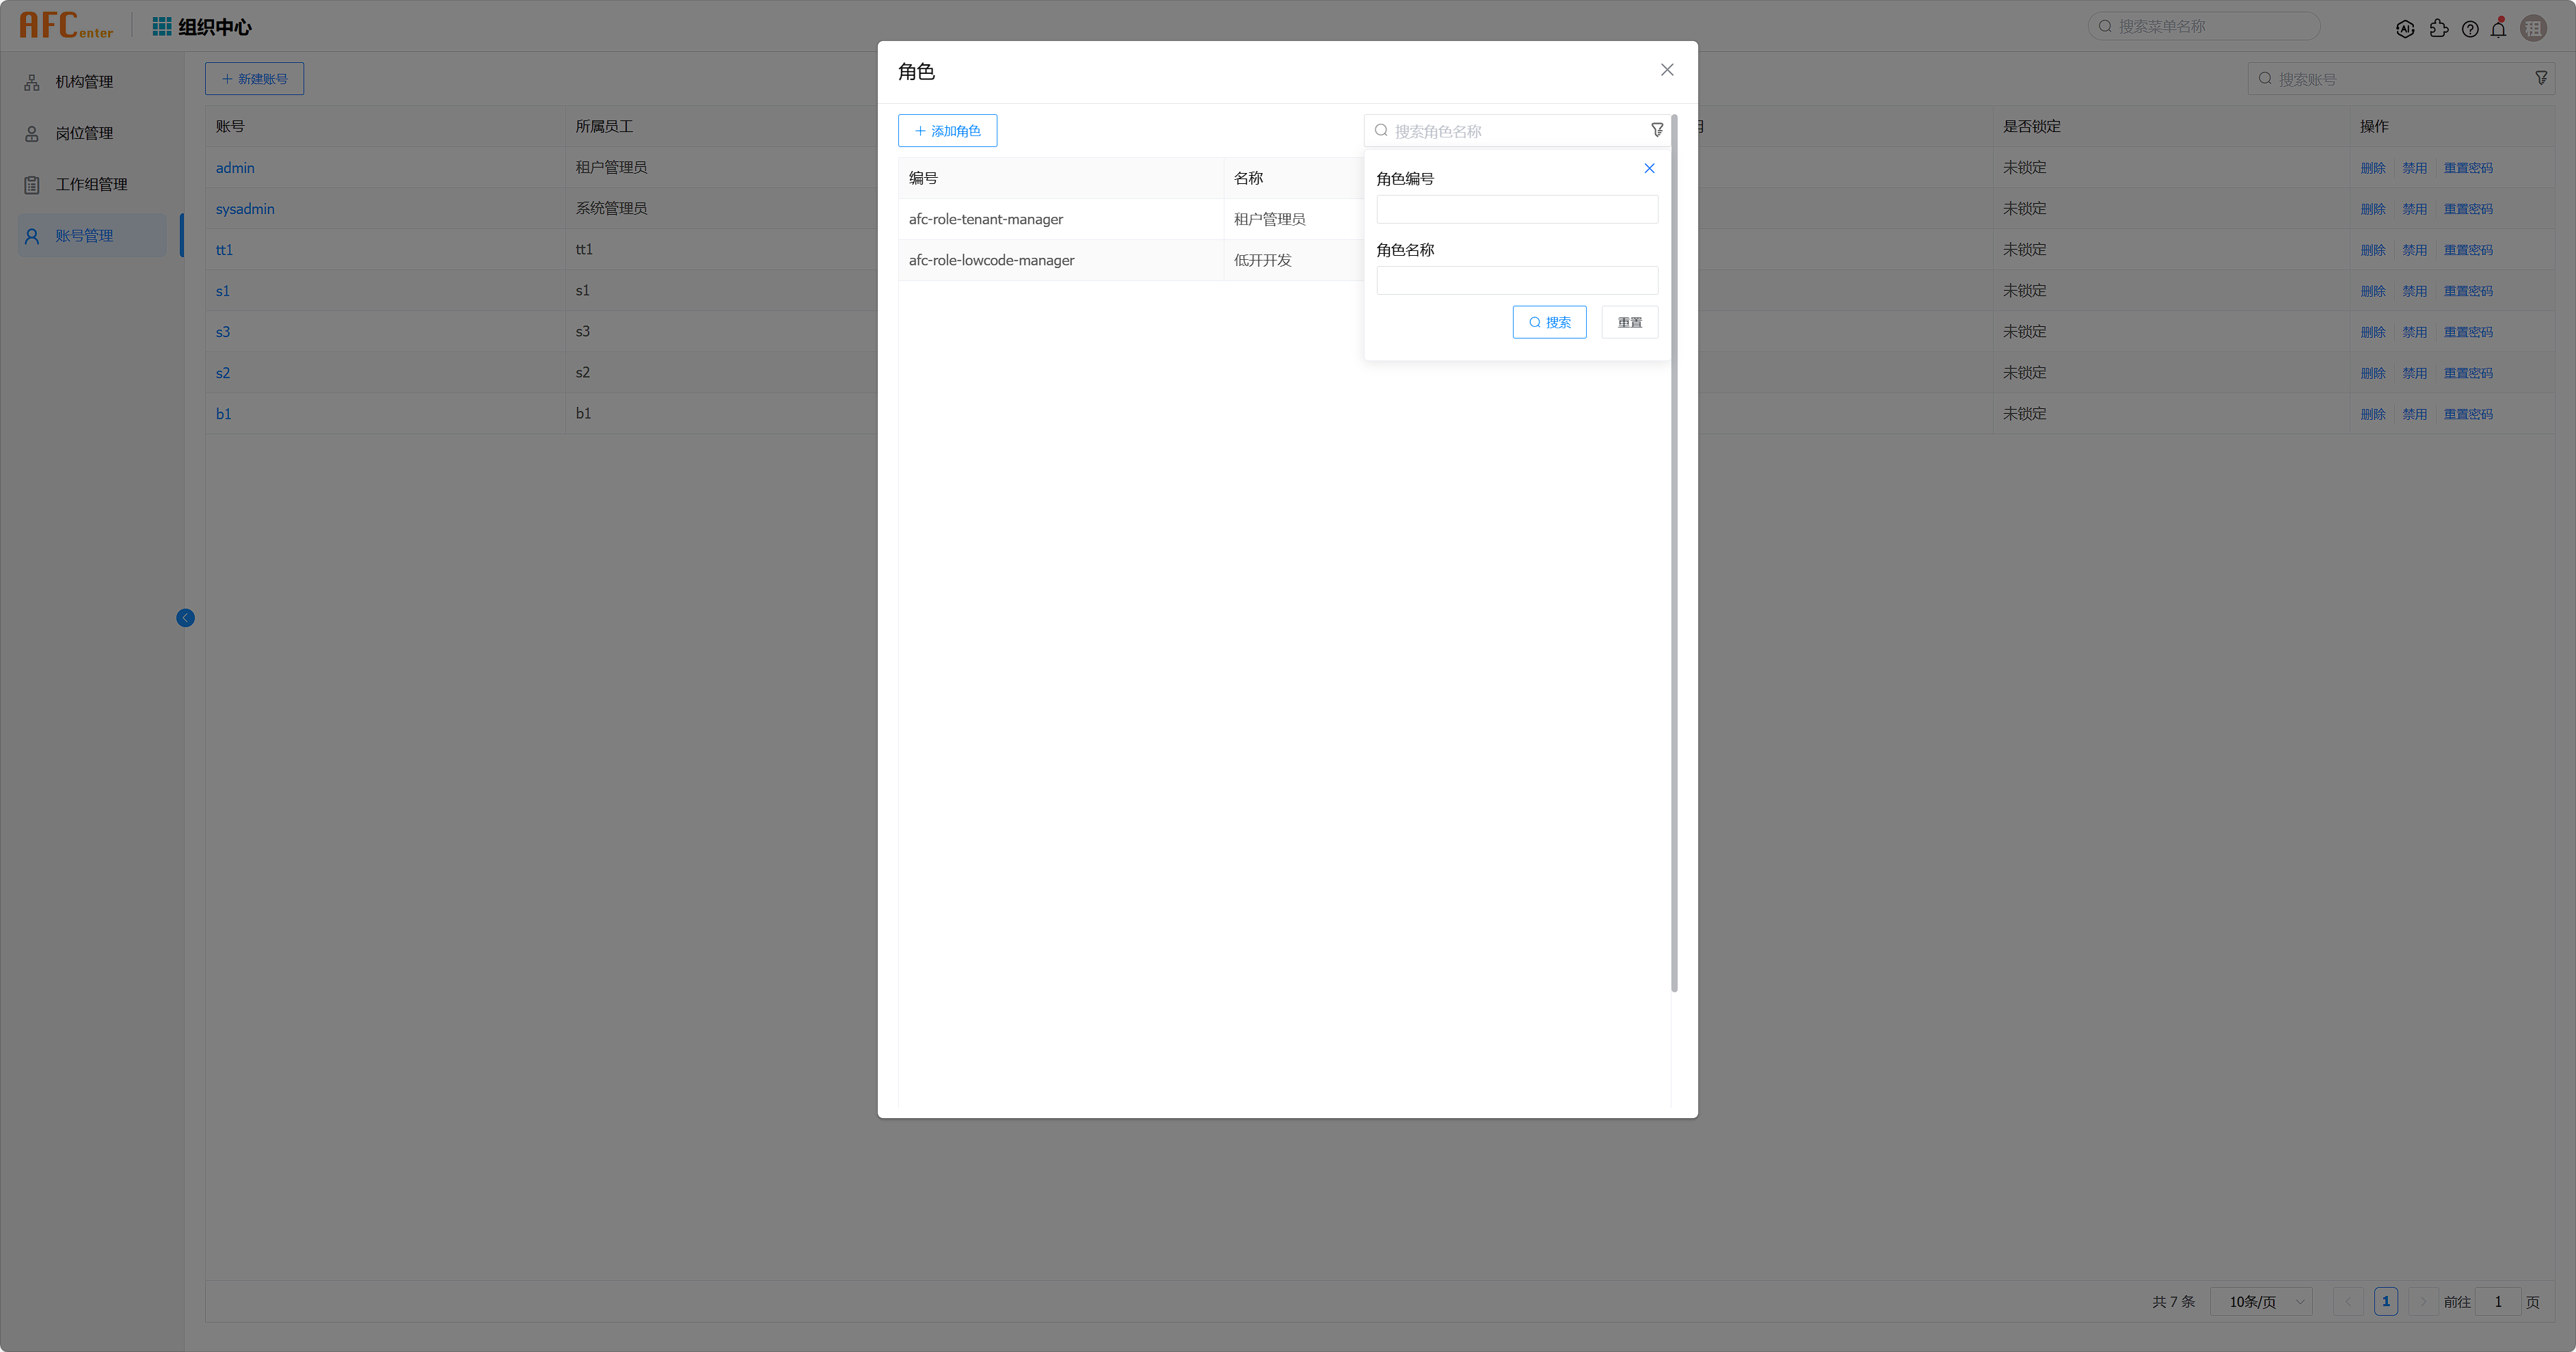Viewport: 2576px width, 1352px height.
Task: Collapse the sidebar with the blue arrow
Action: pos(185,618)
